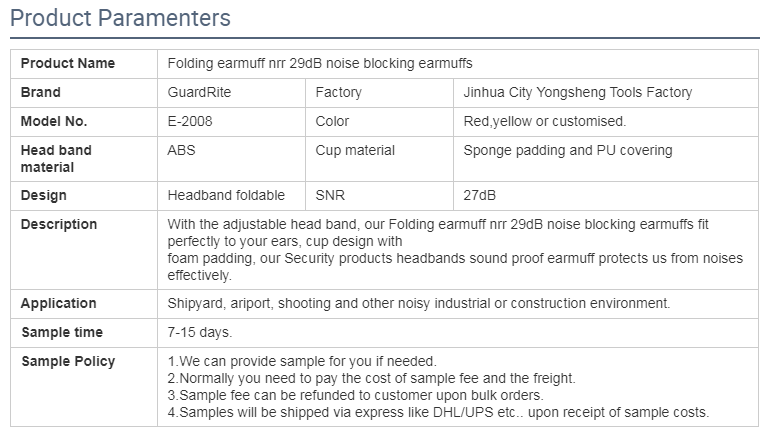Click Jinhua City Yongsheng Tools Factory
Screen dimensions: 775x442
click(x=578, y=92)
